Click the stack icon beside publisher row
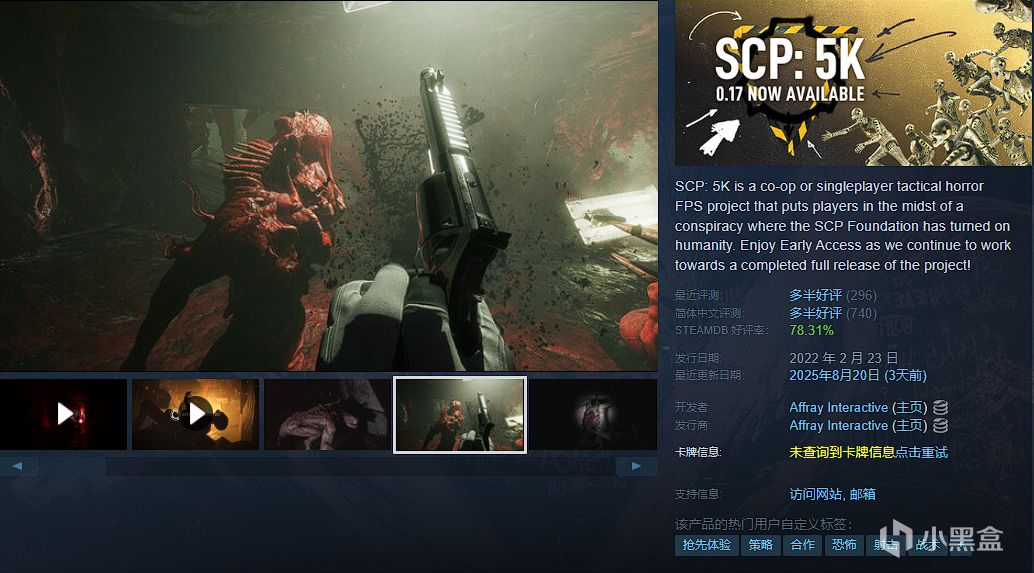 pyautogui.click(x=940, y=425)
